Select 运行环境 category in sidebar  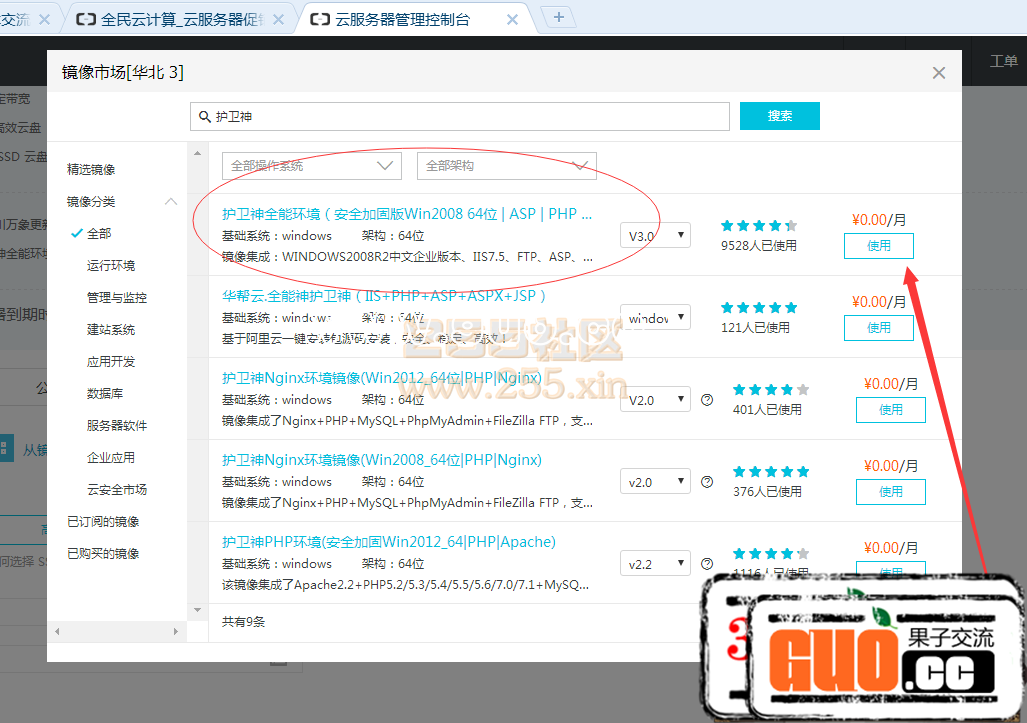(111, 266)
